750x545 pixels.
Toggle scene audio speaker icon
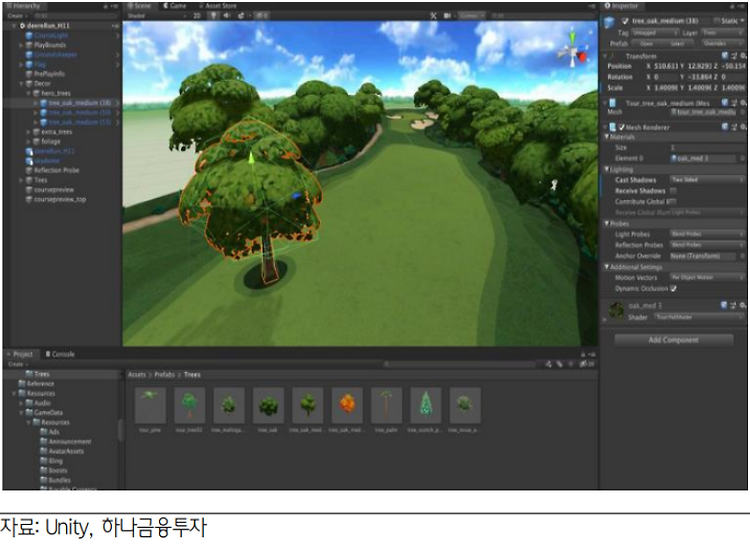pos(227,16)
